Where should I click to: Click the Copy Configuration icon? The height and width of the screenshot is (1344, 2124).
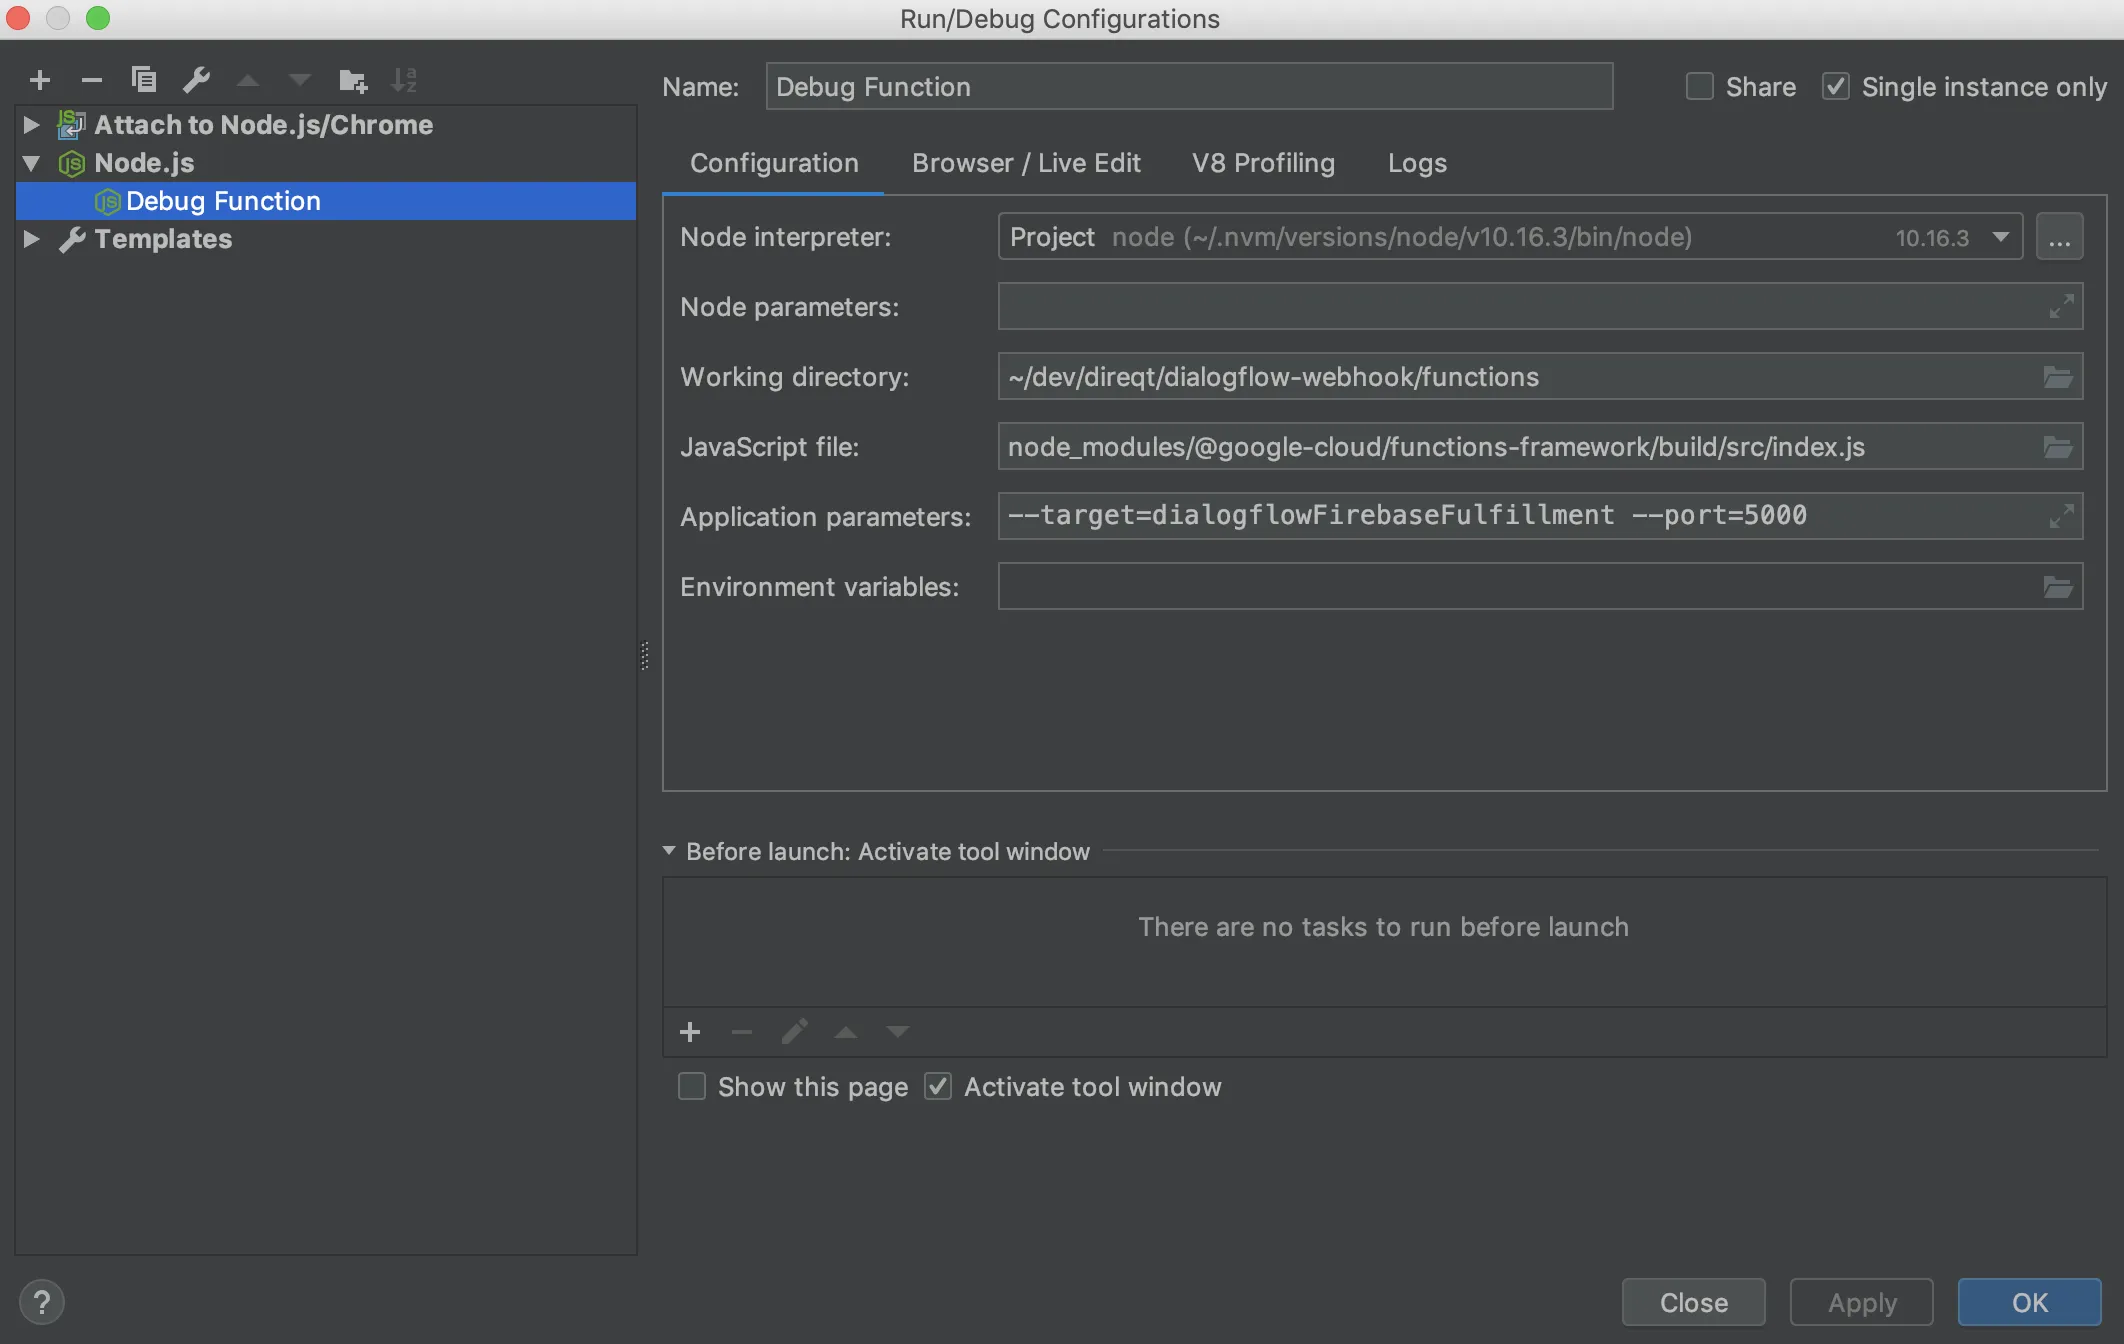[144, 80]
